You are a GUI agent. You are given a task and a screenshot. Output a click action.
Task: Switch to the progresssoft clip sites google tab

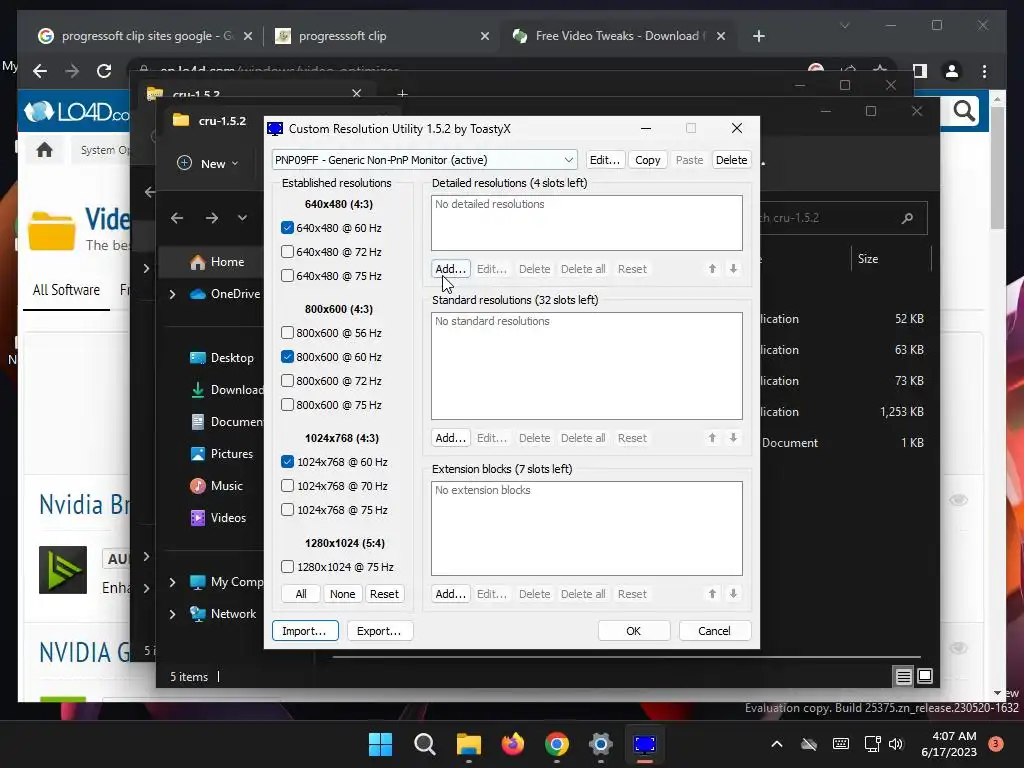tap(145, 36)
